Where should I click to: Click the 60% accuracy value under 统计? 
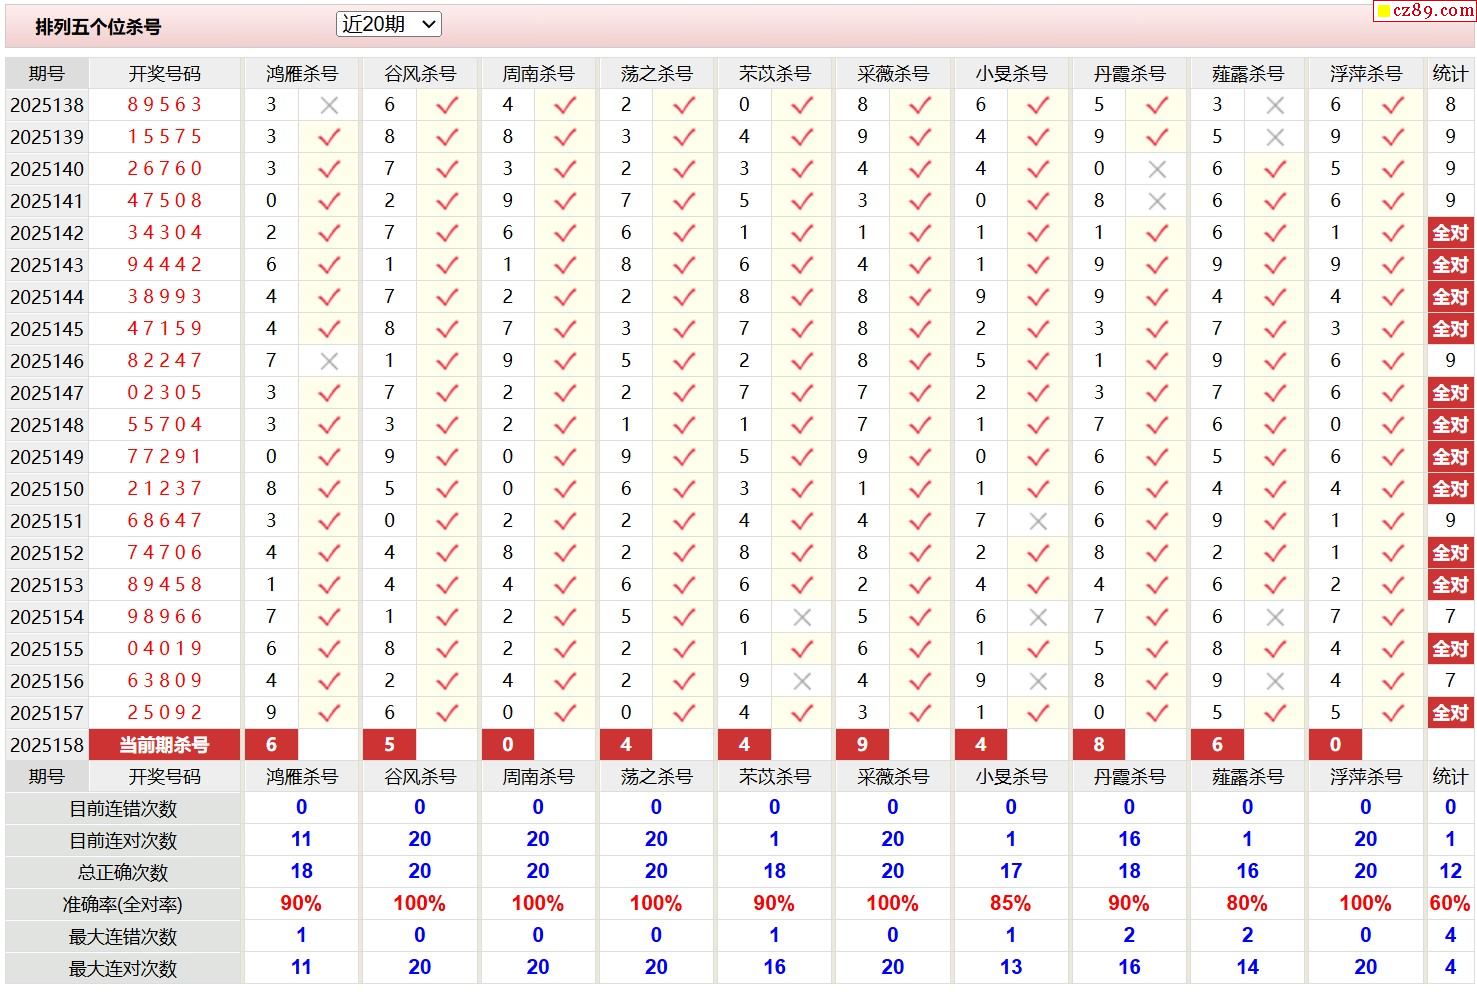1450,904
